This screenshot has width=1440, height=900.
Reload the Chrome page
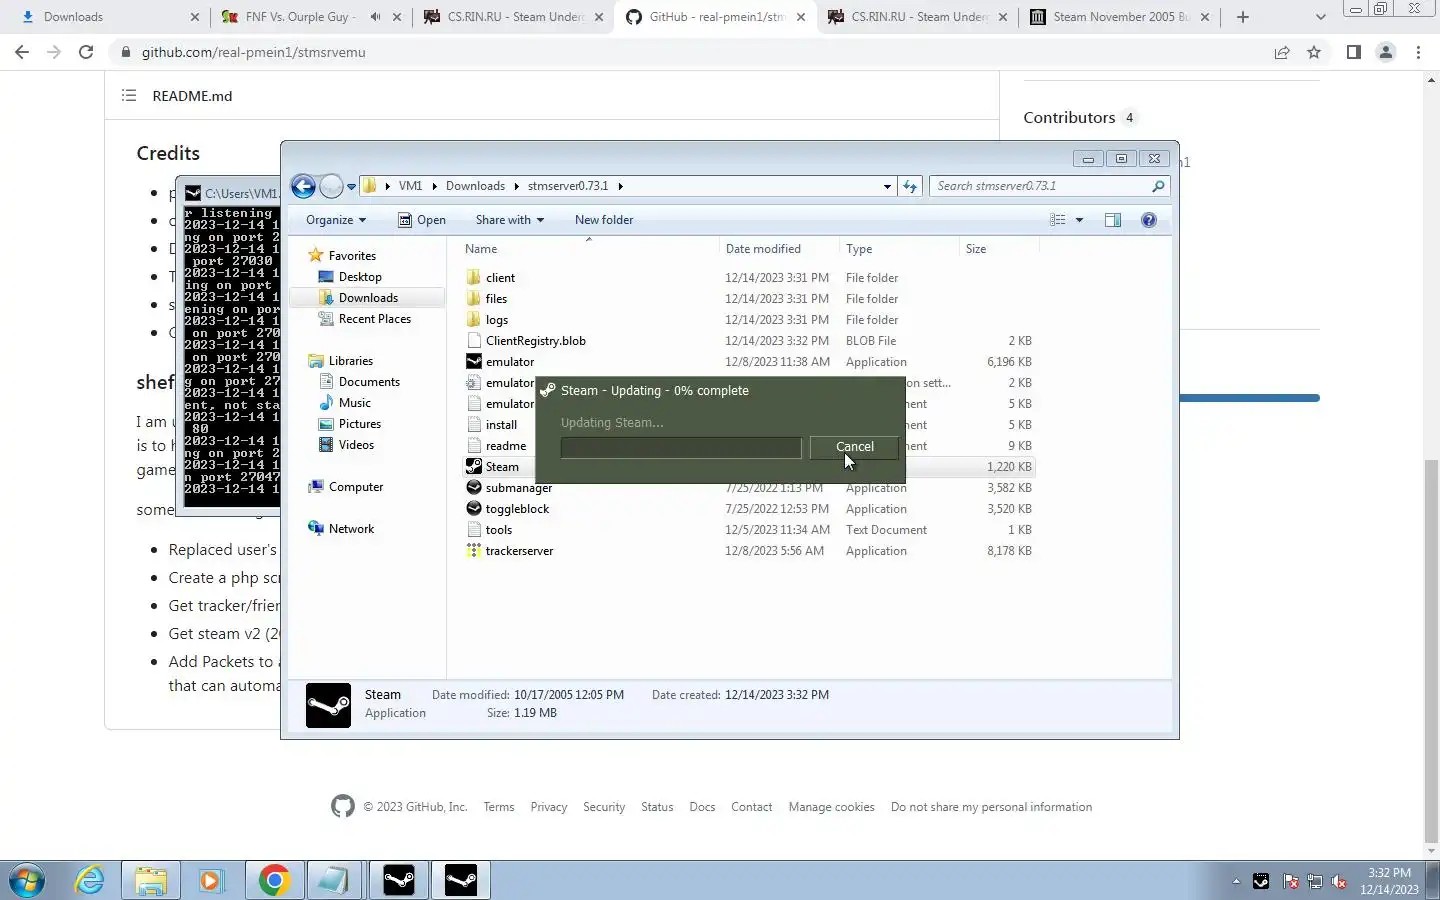(86, 52)
